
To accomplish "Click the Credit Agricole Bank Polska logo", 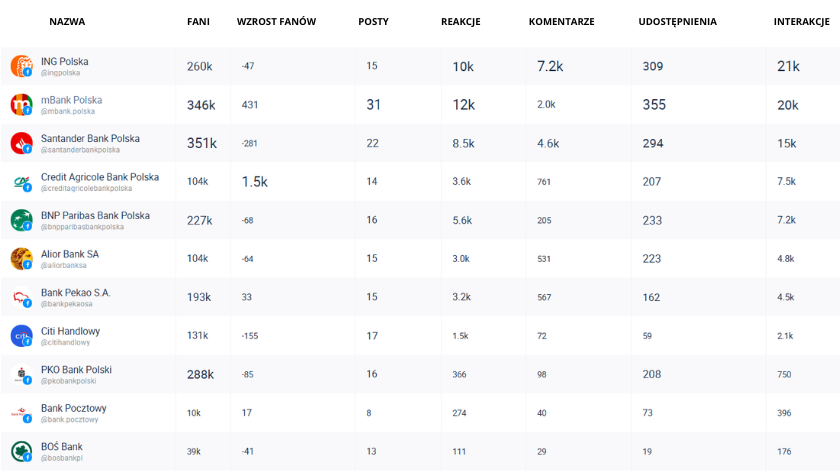I will (x=21, y=181).
